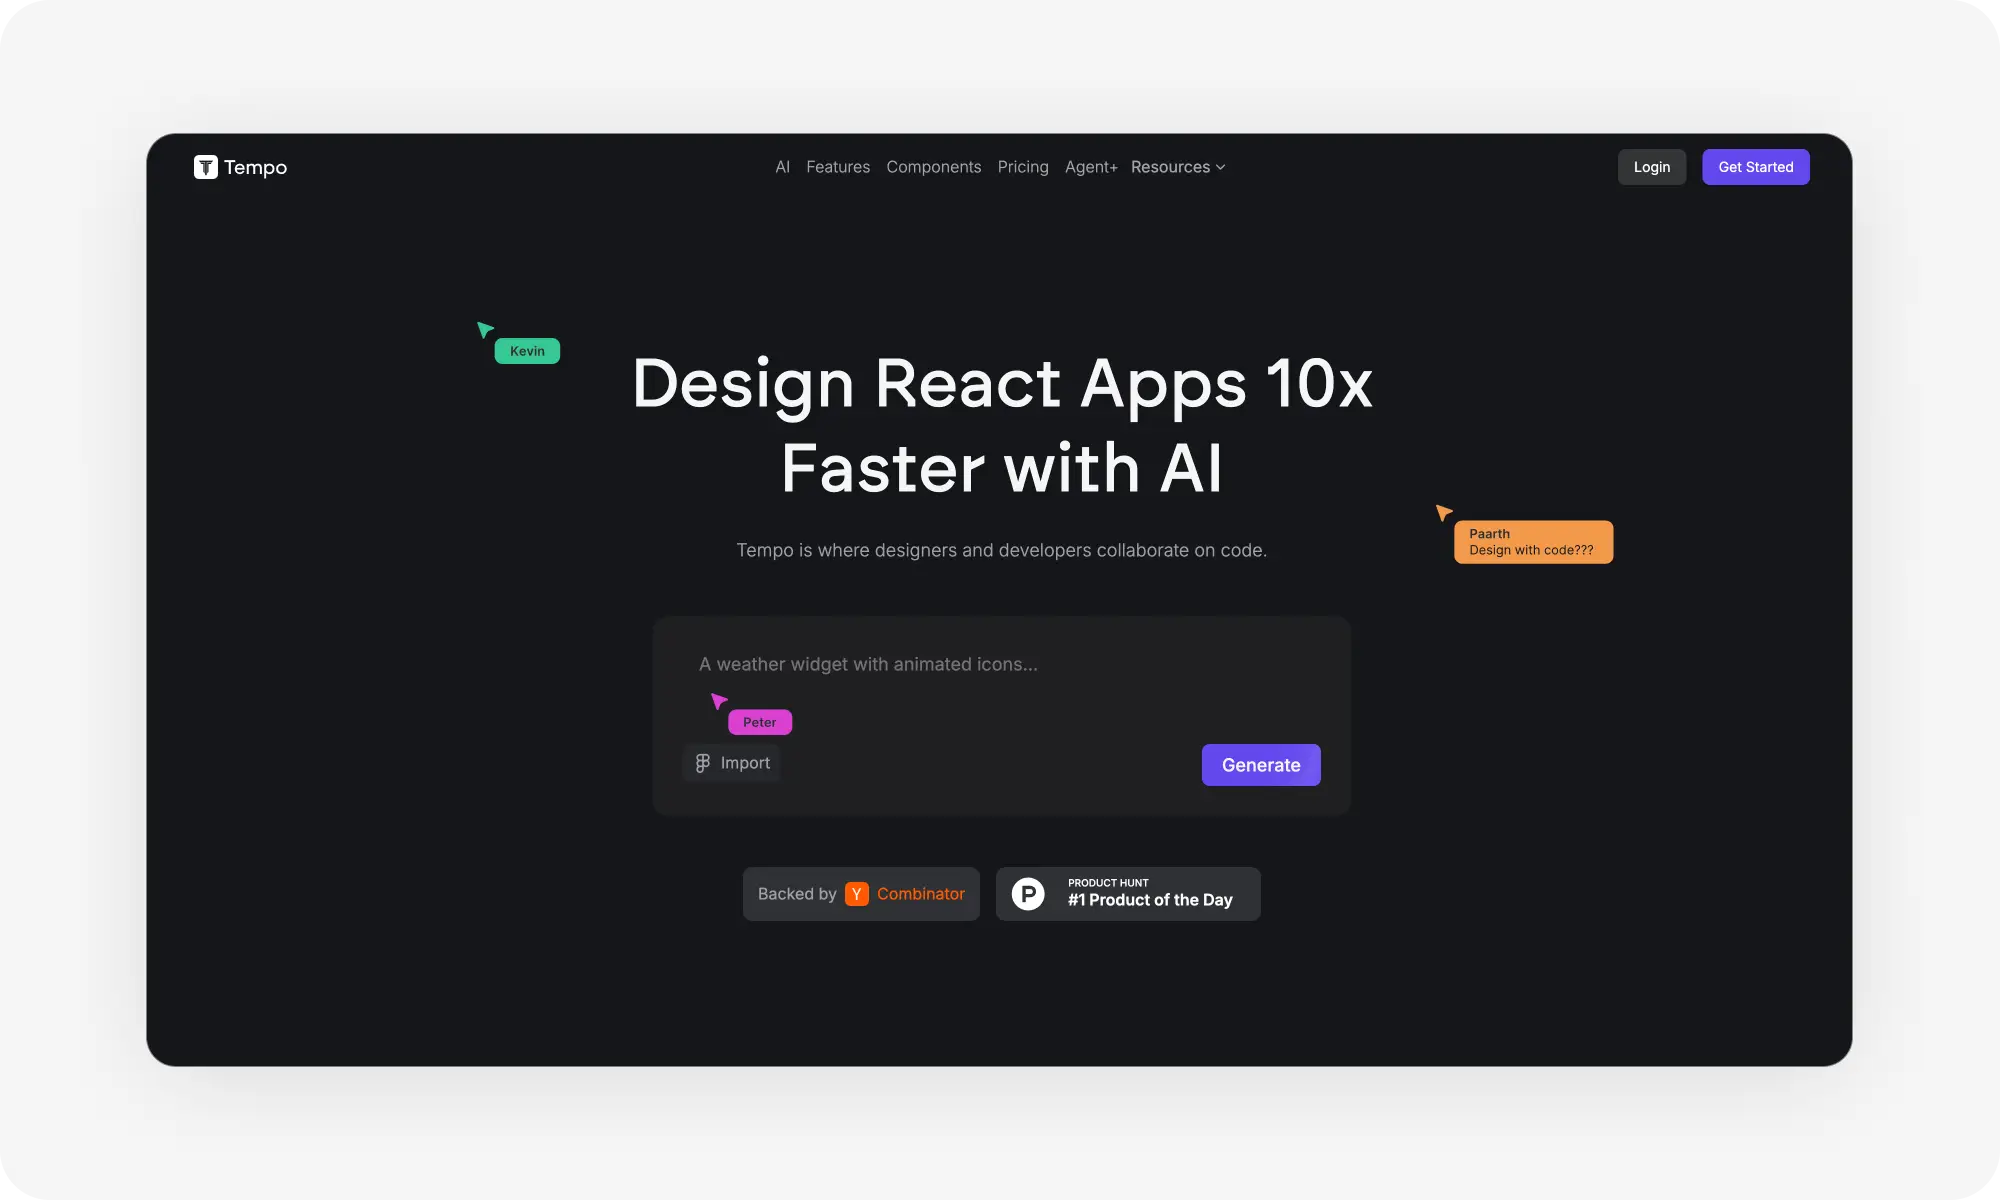2000x1200 pixels.
Task: Click the Peter name label
Action: pyautogui.click(x=760, y=721)
